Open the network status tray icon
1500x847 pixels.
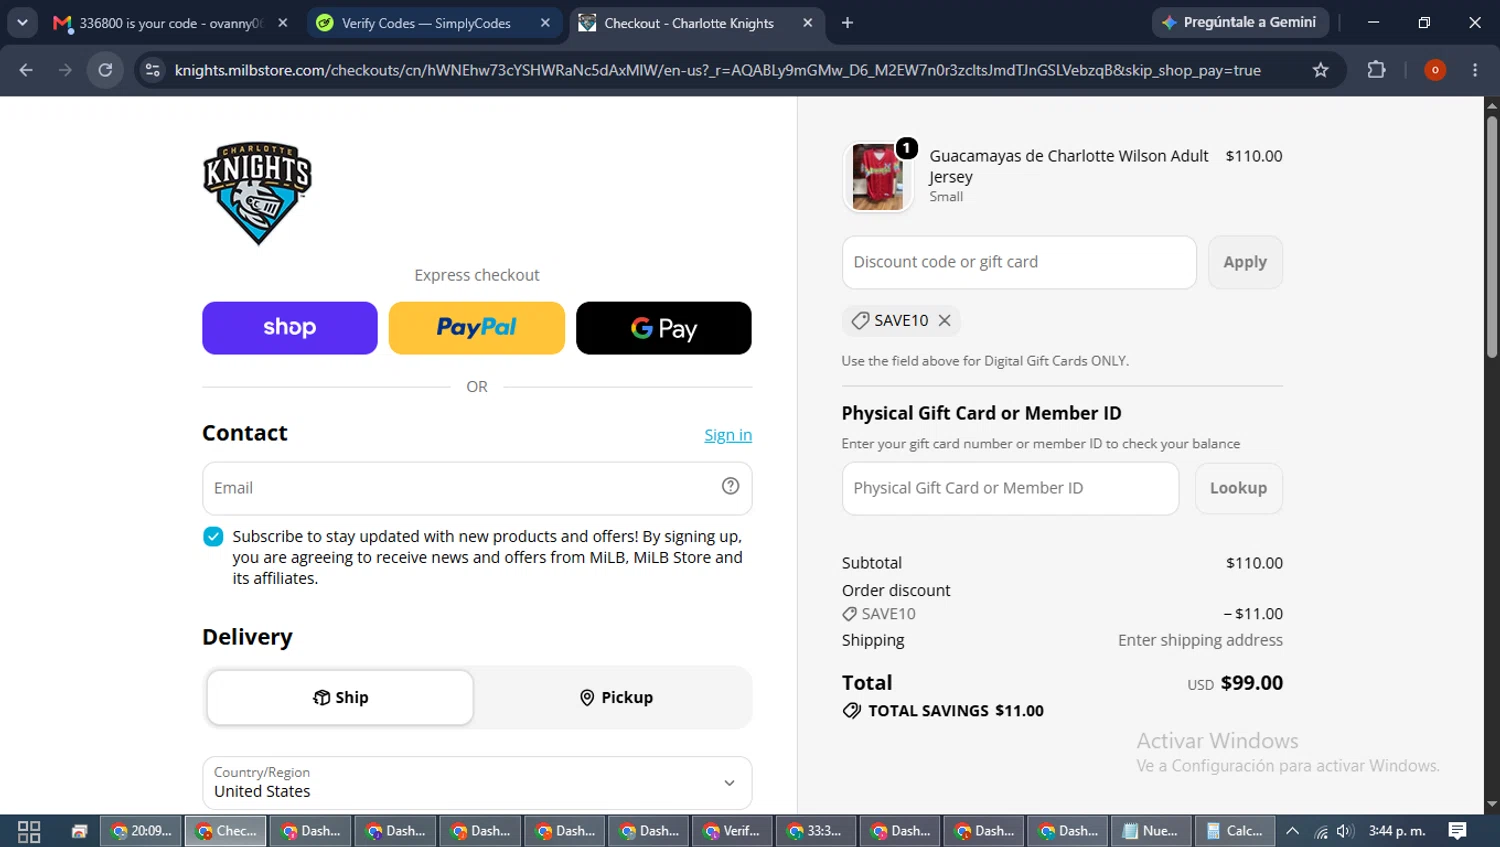click(1321, 831)
